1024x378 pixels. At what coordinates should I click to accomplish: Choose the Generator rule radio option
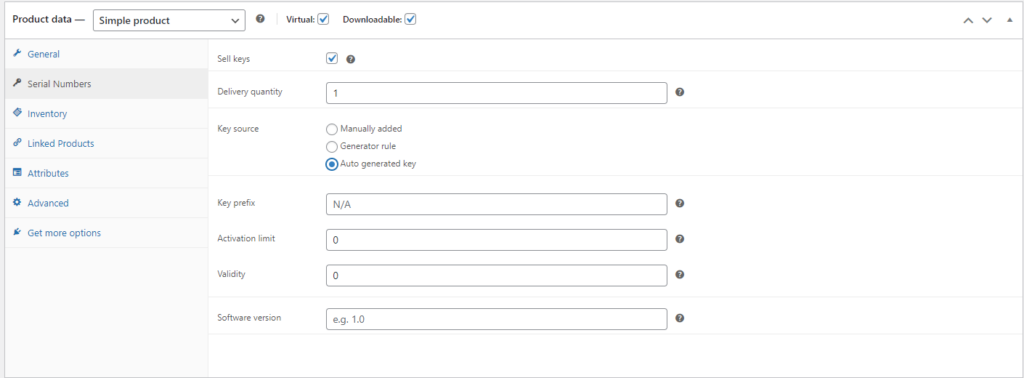[x=332, y=147]
